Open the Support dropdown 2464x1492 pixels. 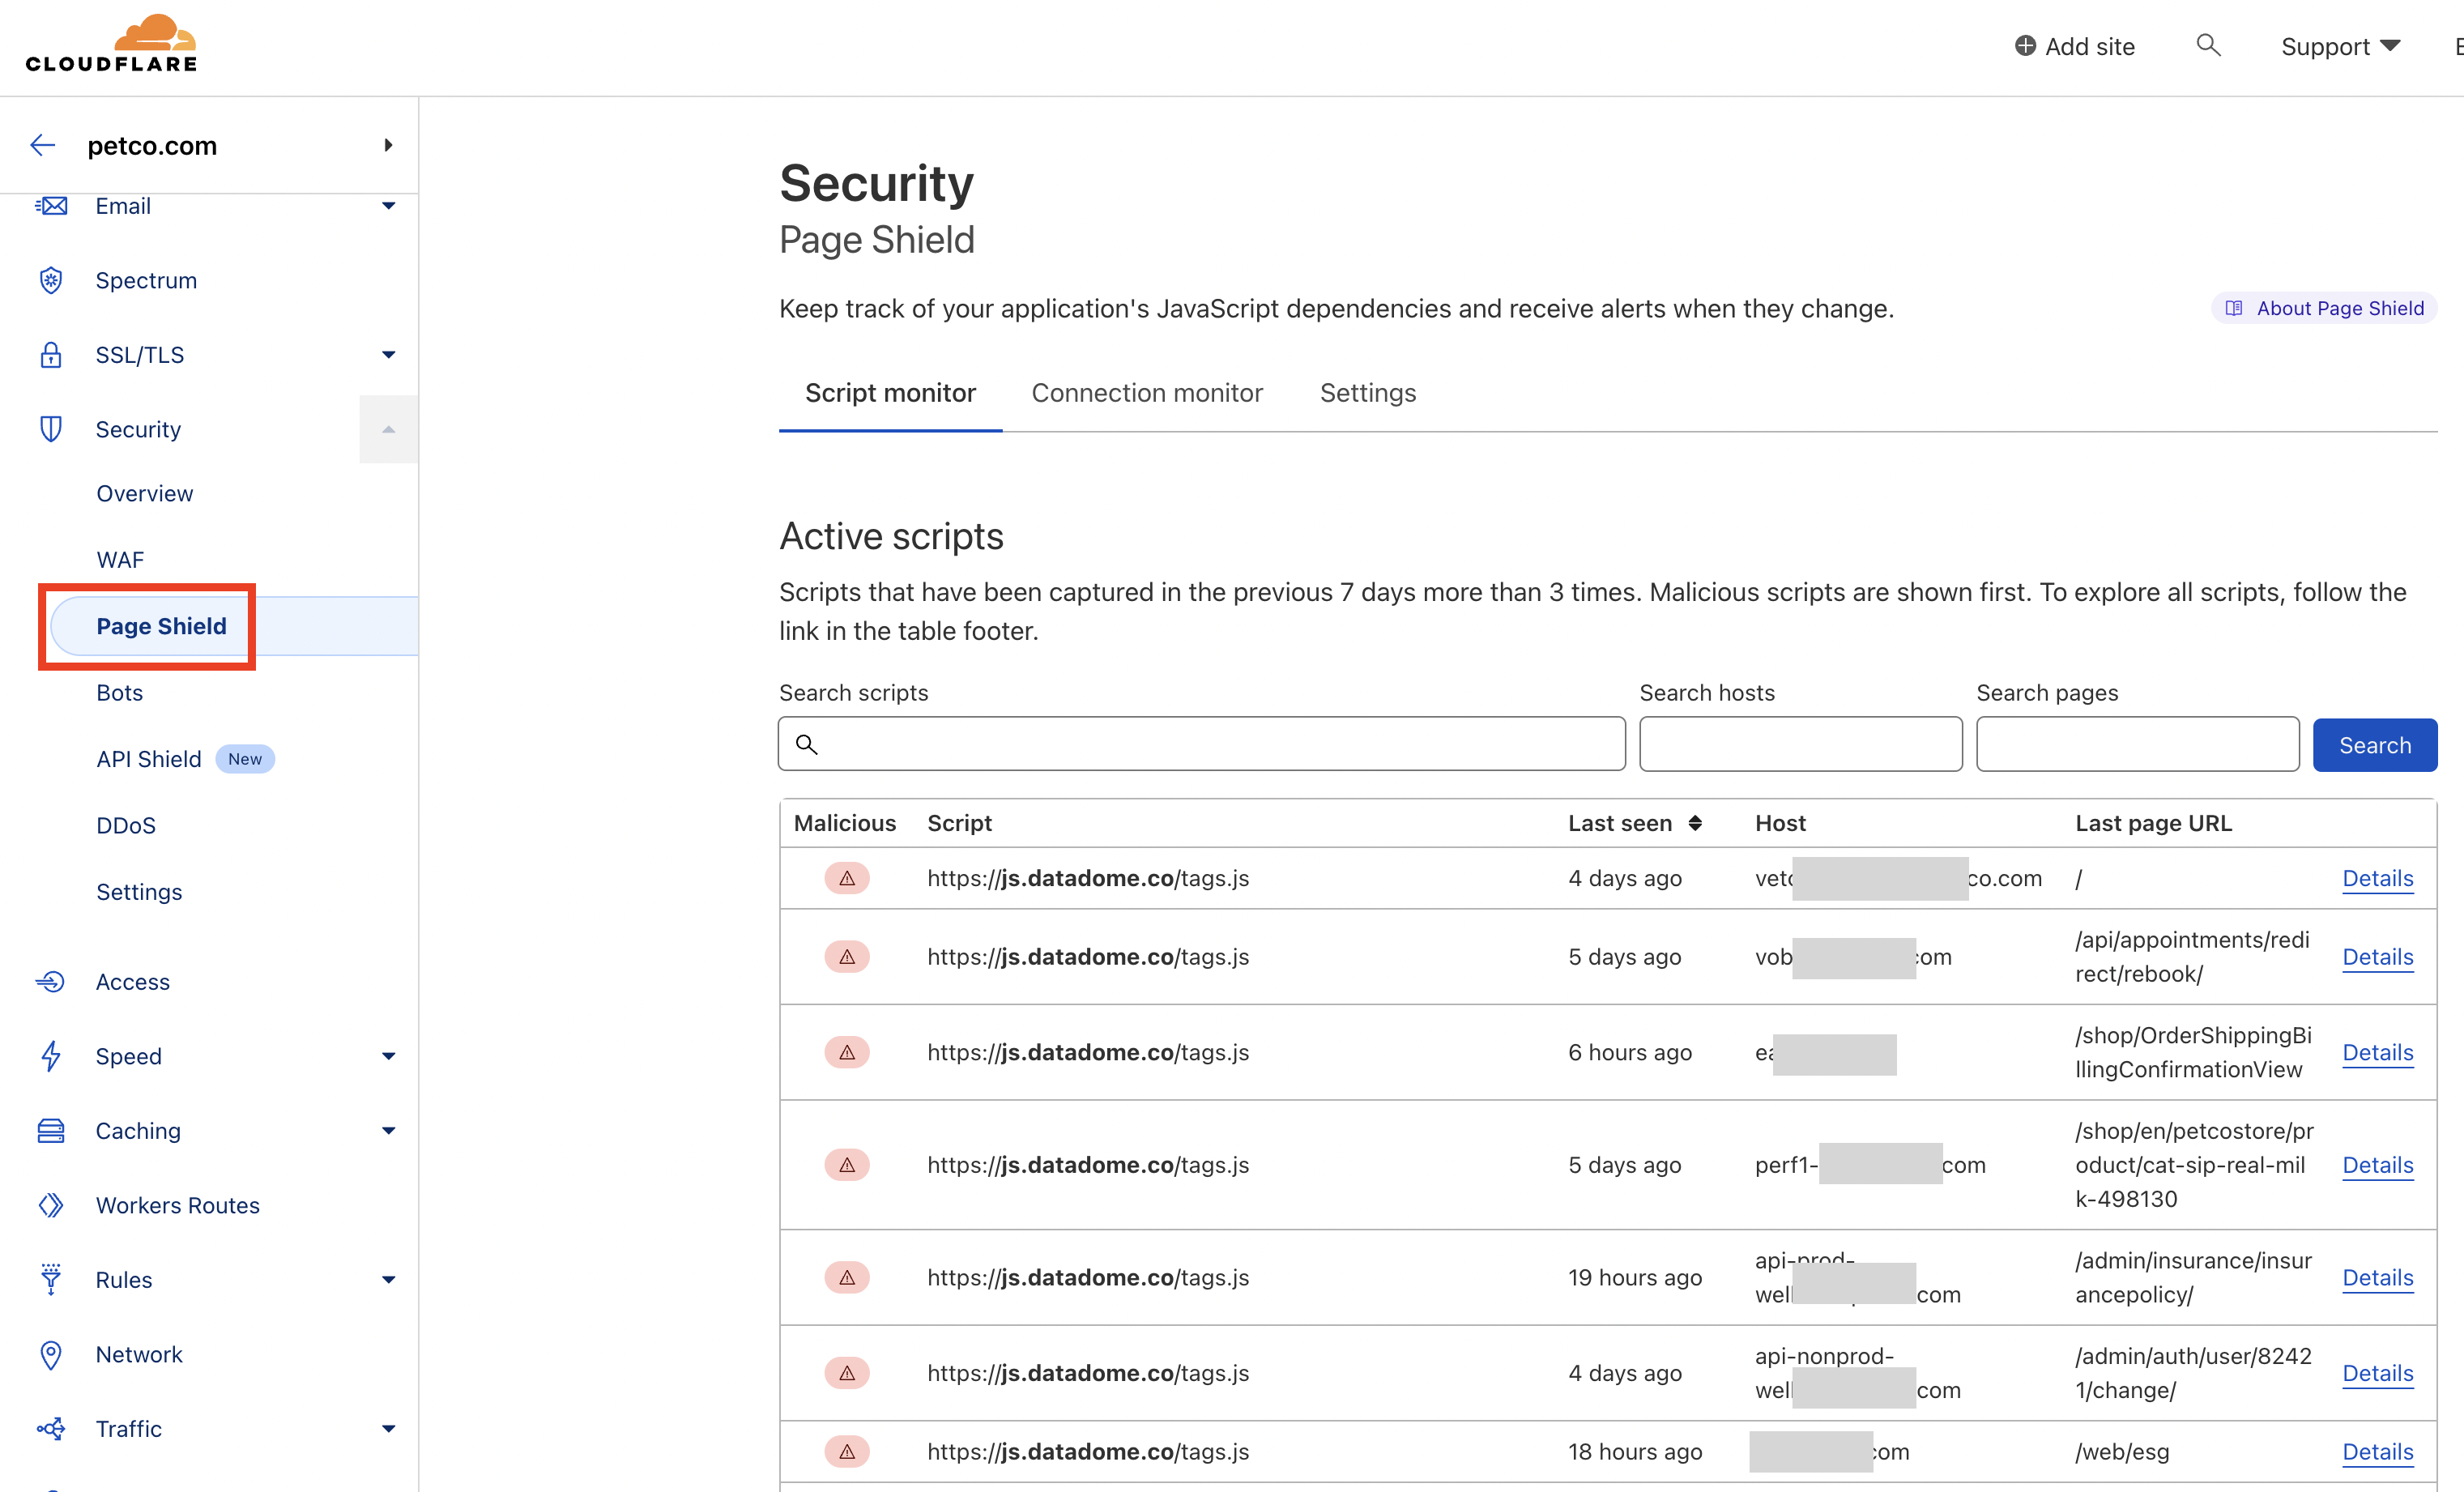pos(2341,46)
